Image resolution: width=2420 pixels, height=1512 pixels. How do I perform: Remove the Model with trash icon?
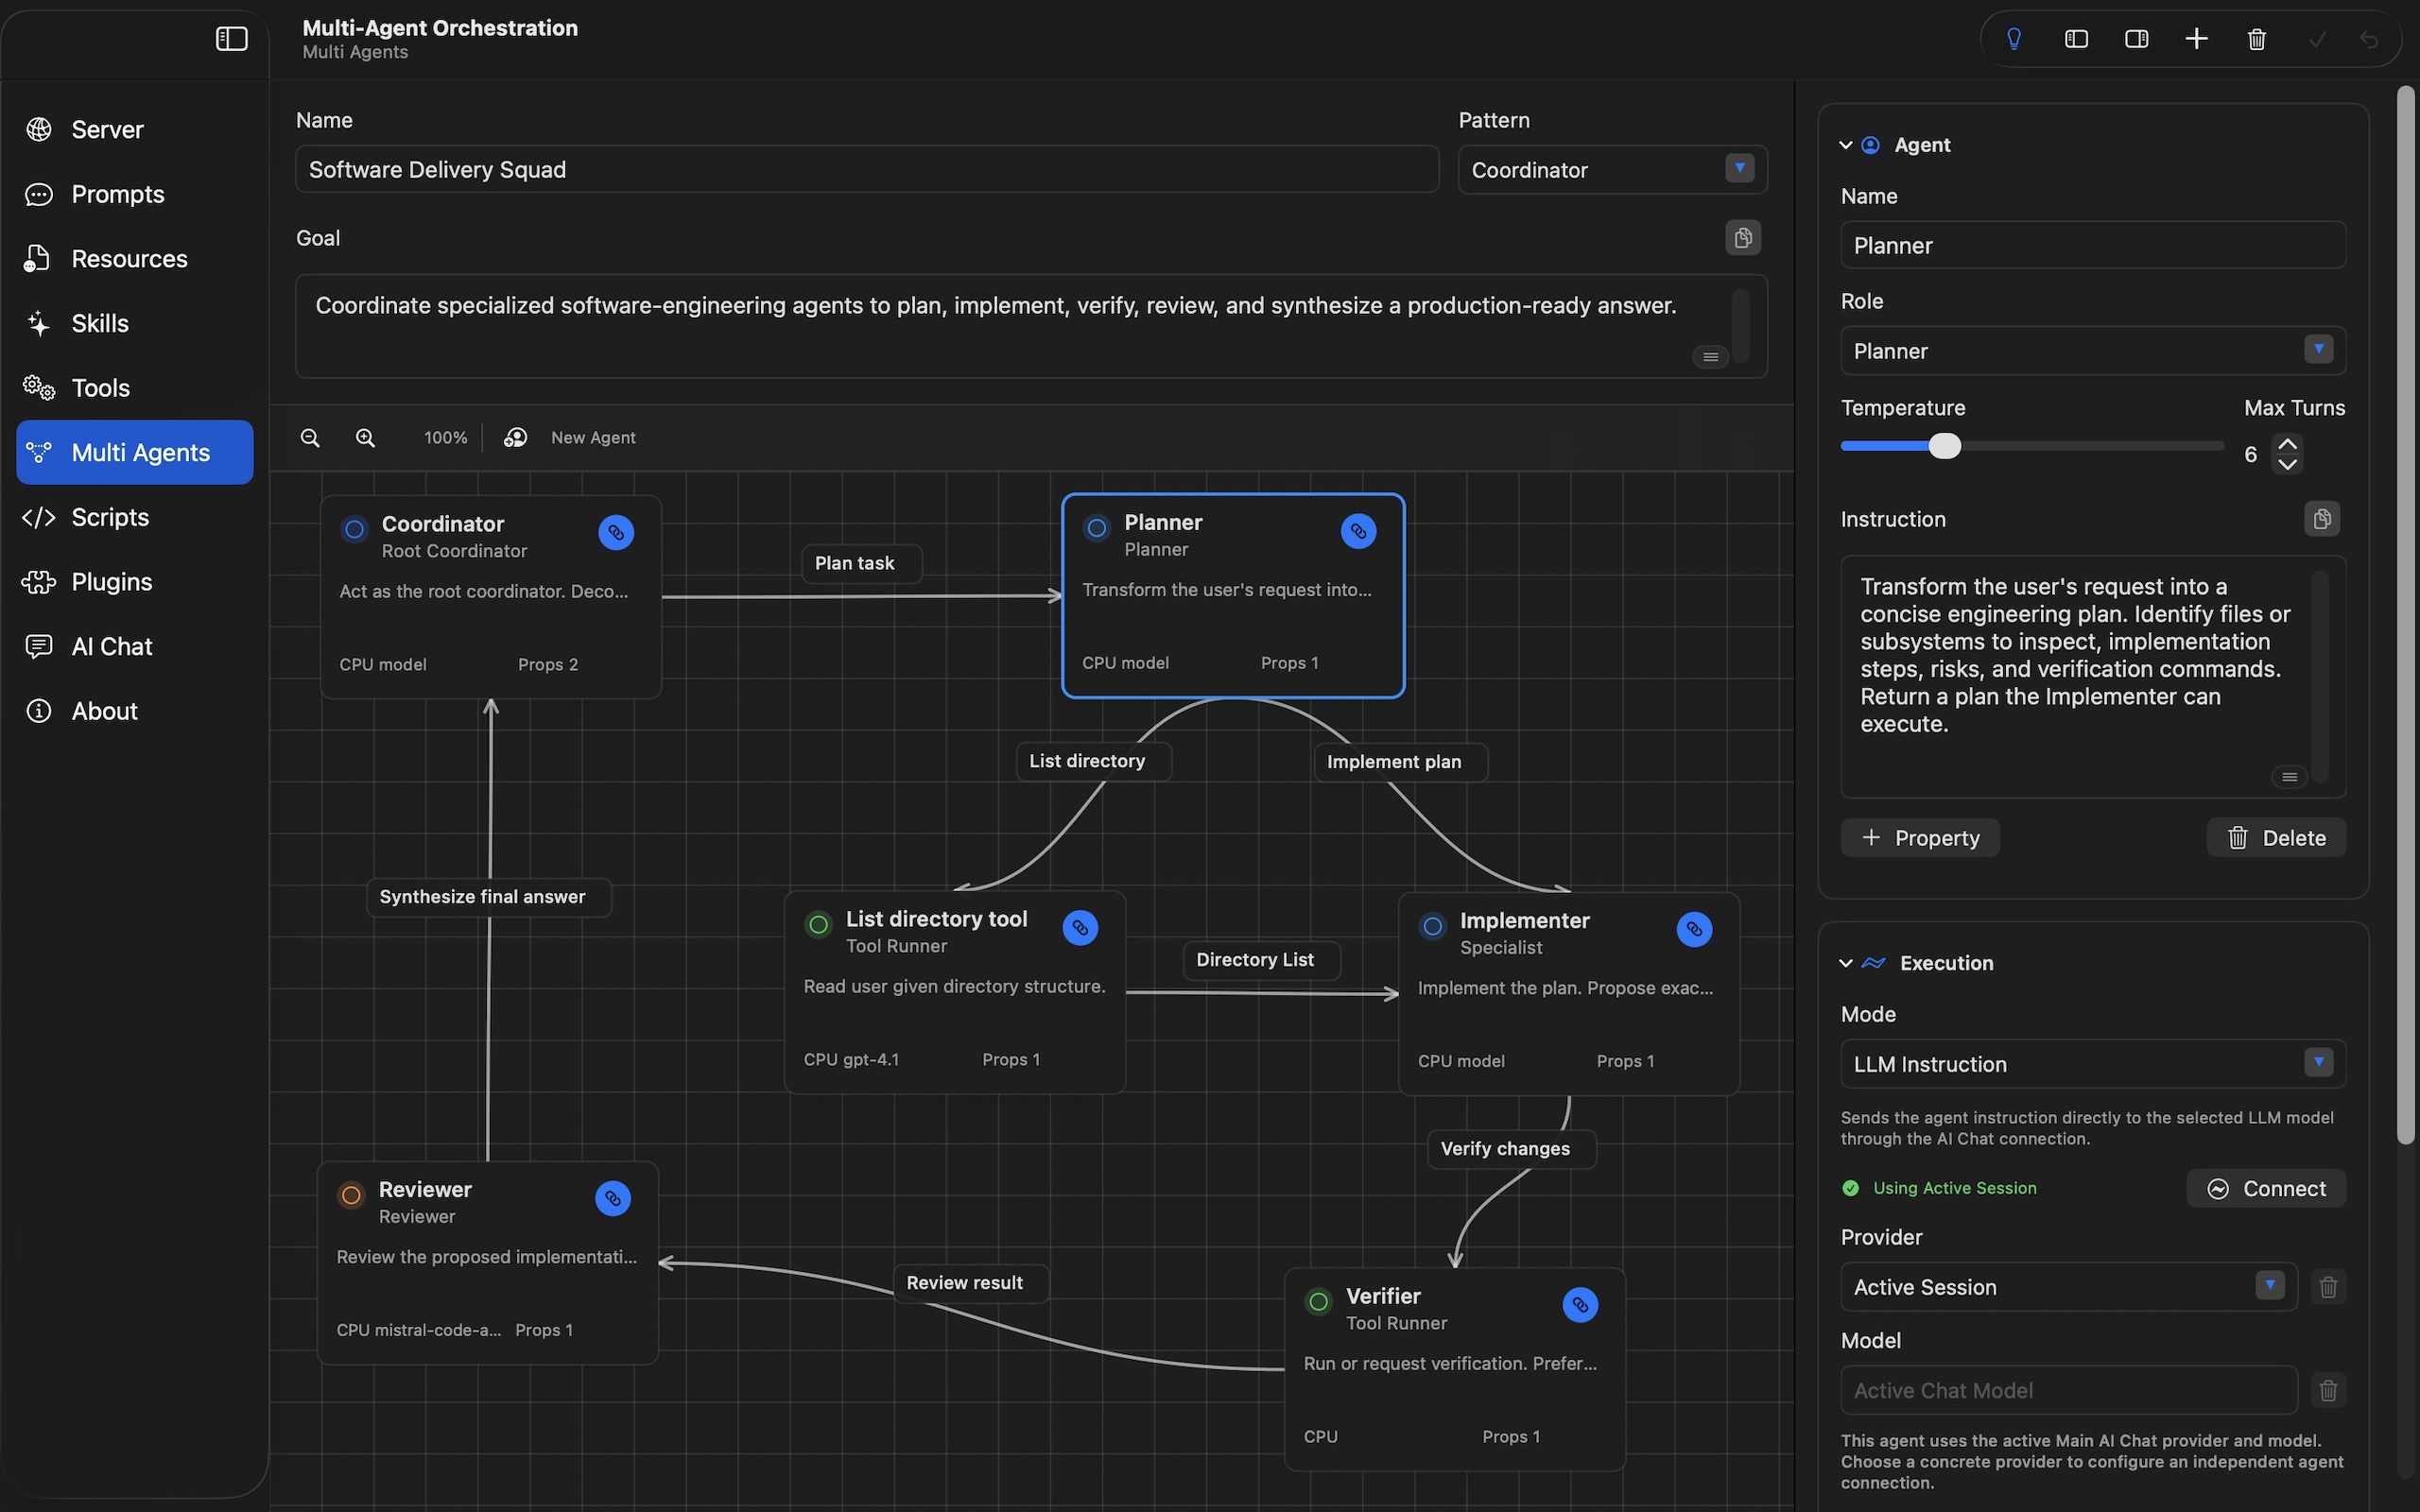point(2328,1390)
